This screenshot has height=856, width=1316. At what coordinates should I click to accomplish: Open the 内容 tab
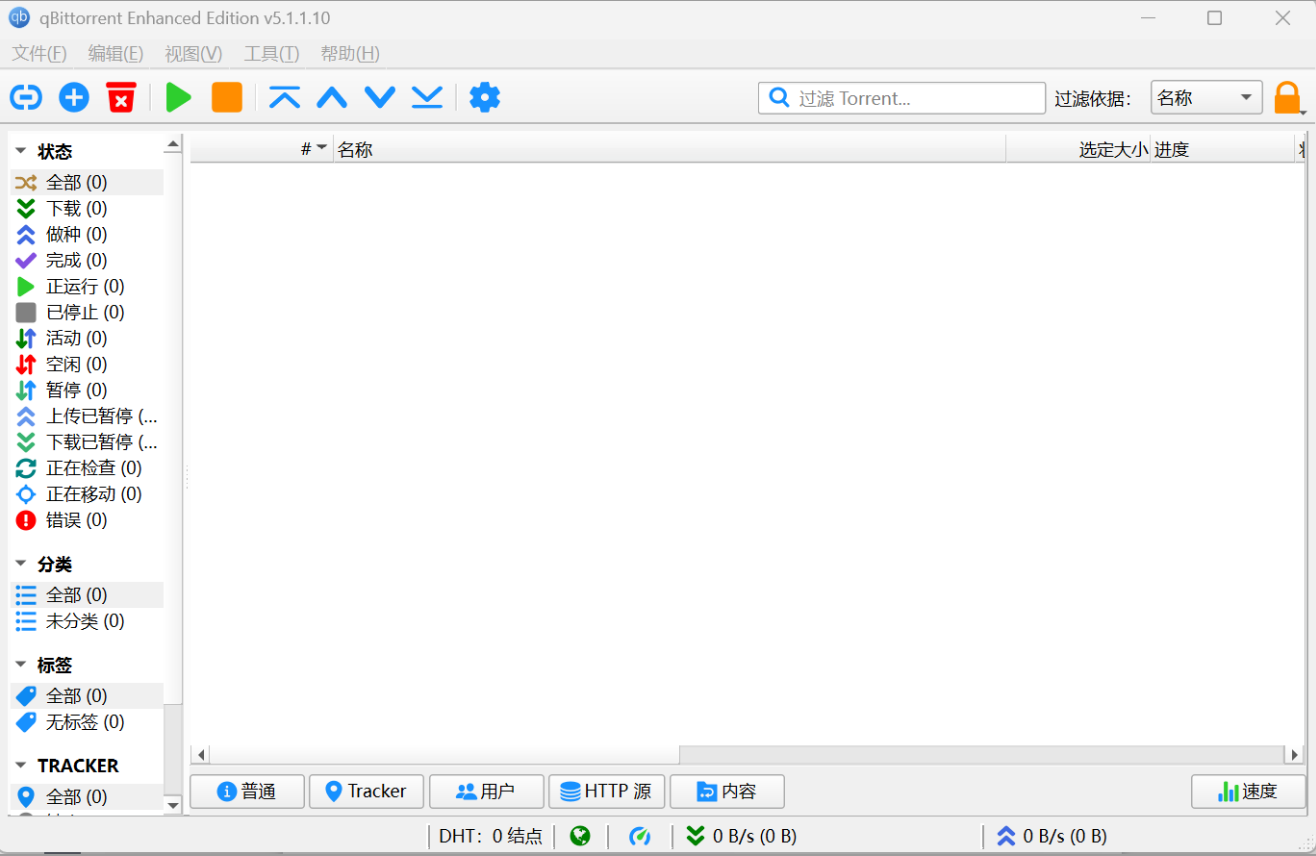pos(727,791)
